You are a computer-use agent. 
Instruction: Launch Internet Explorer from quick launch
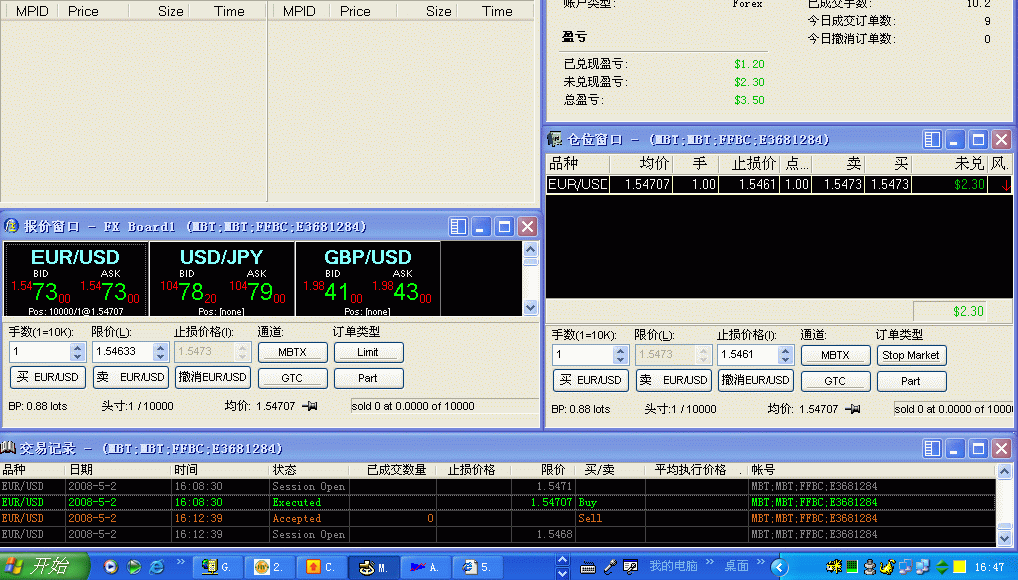point(156,567)
